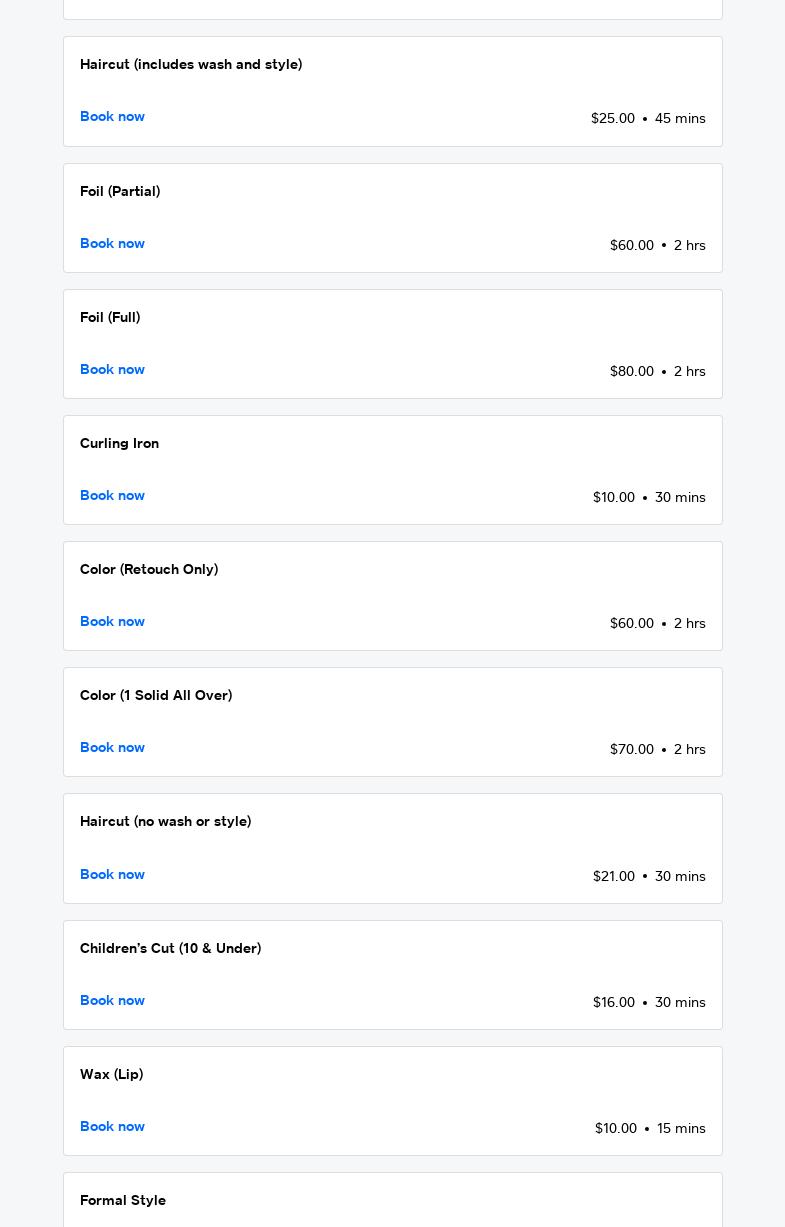The image size is (785, 1227).
Task: Click Book now for Foil (Partial)
Action: tap(112, 244)
